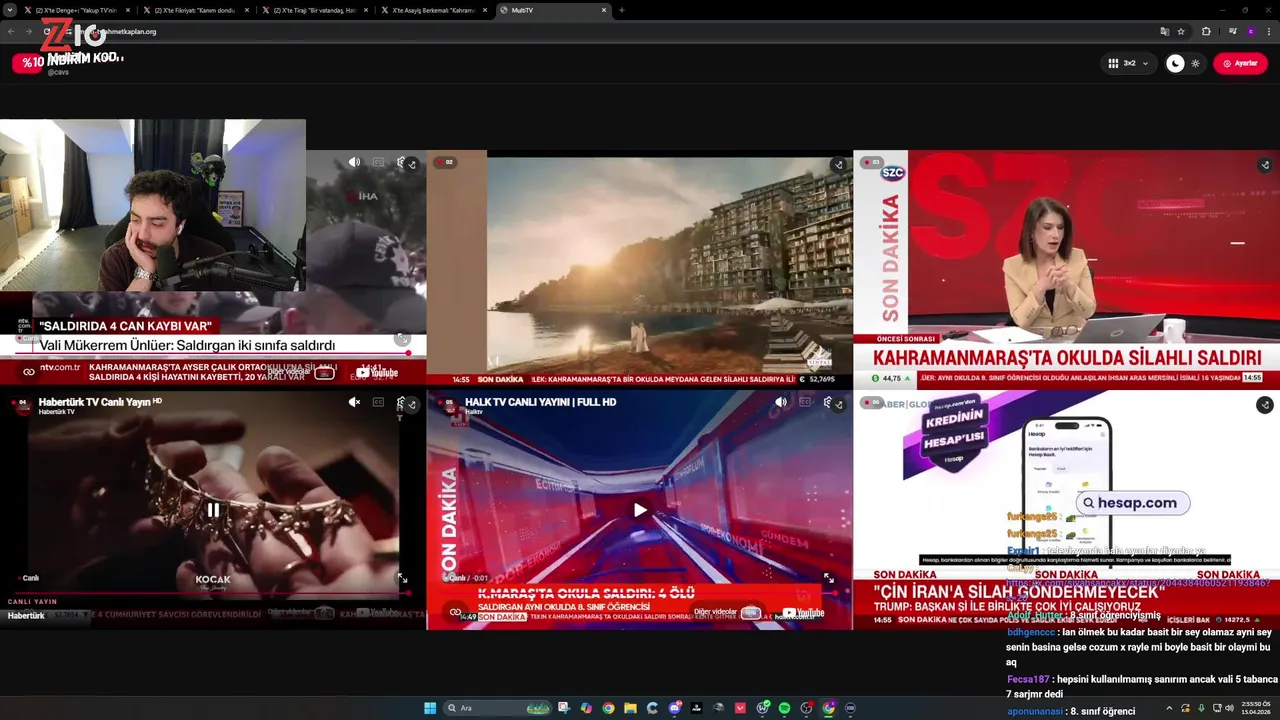Pause the Habertürk TV video
The height and width of the screenshot is (720, 1280).
[x=213, y=510]
